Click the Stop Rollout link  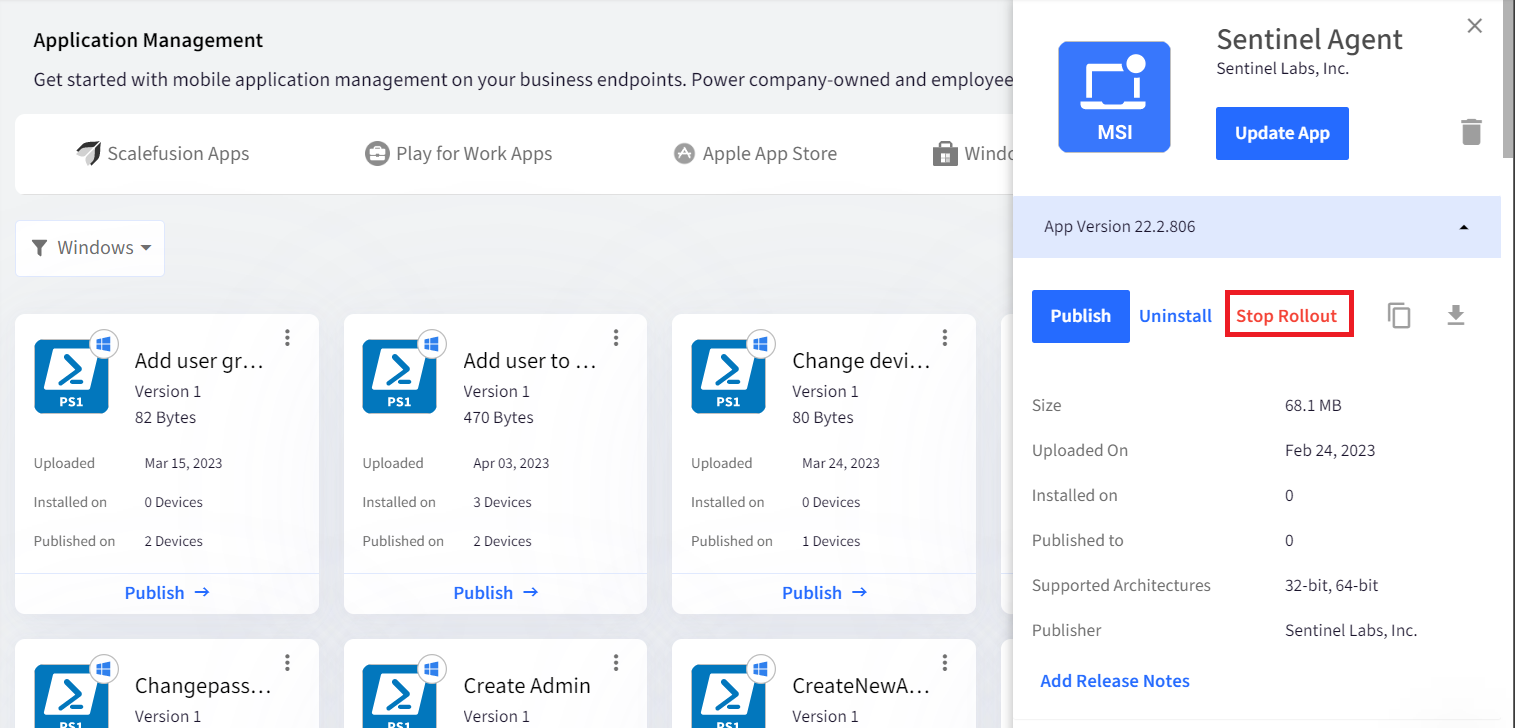click(x=1288, y=315)
